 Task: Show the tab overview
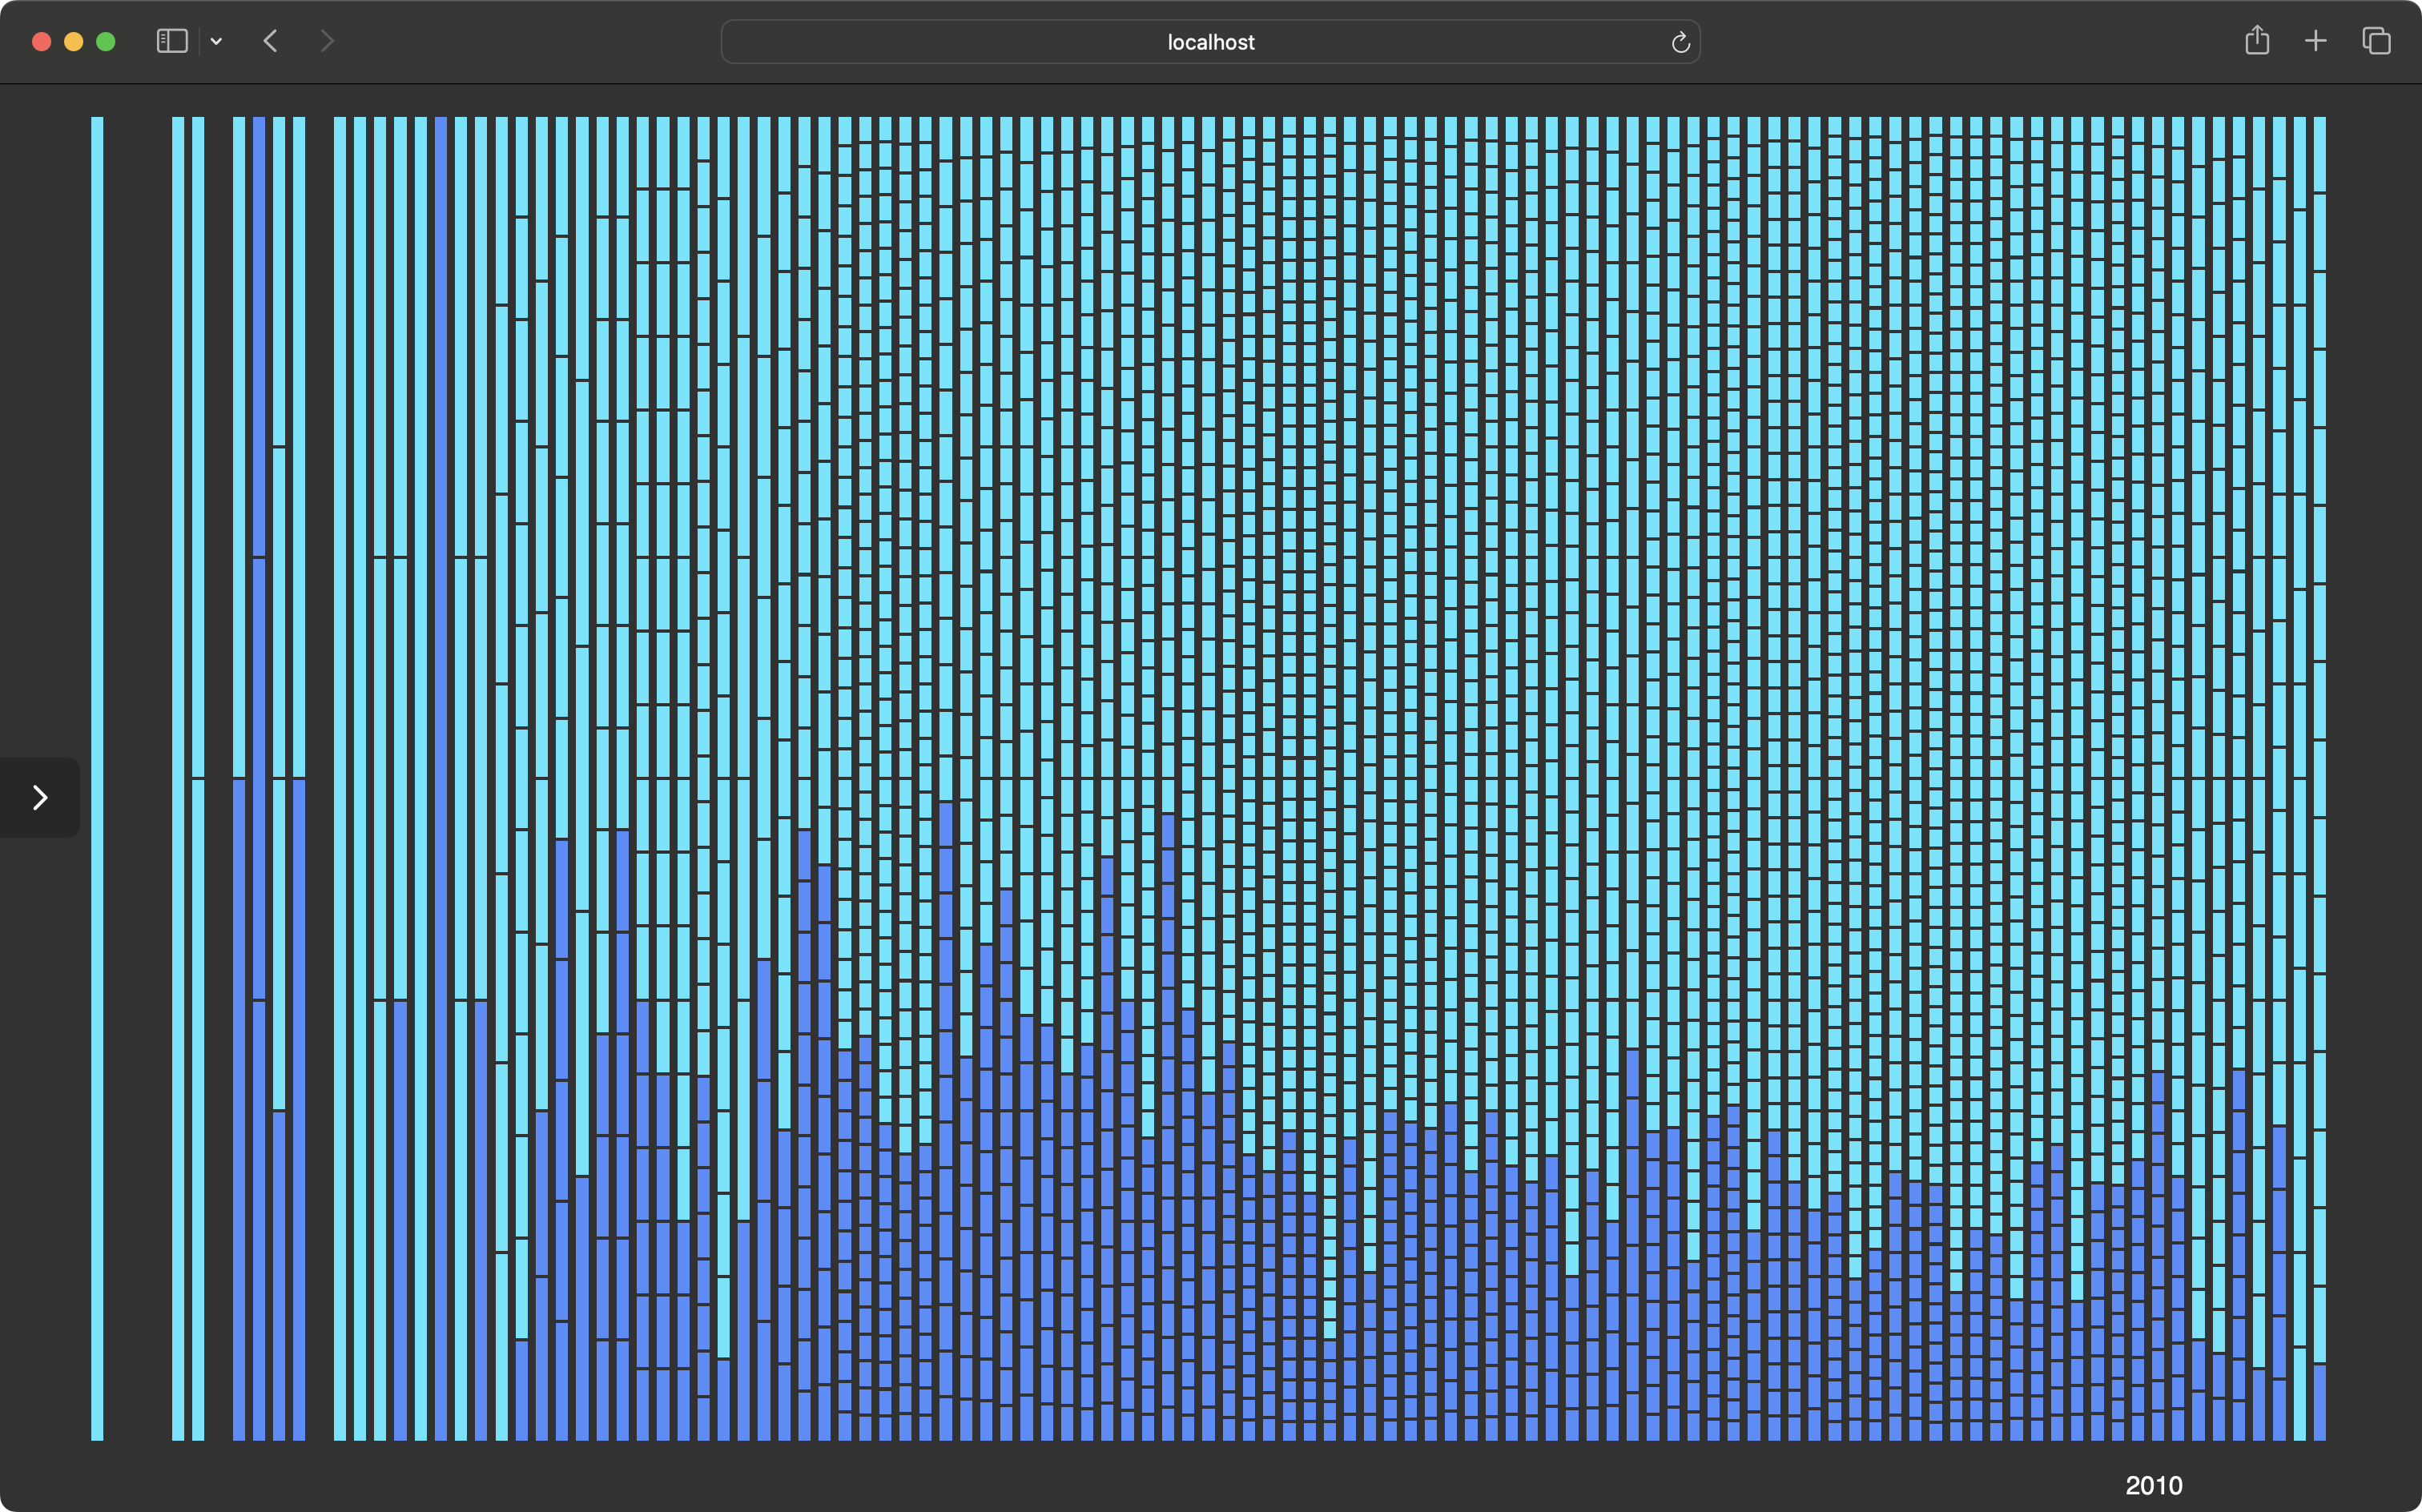(x=2376, y=41)
